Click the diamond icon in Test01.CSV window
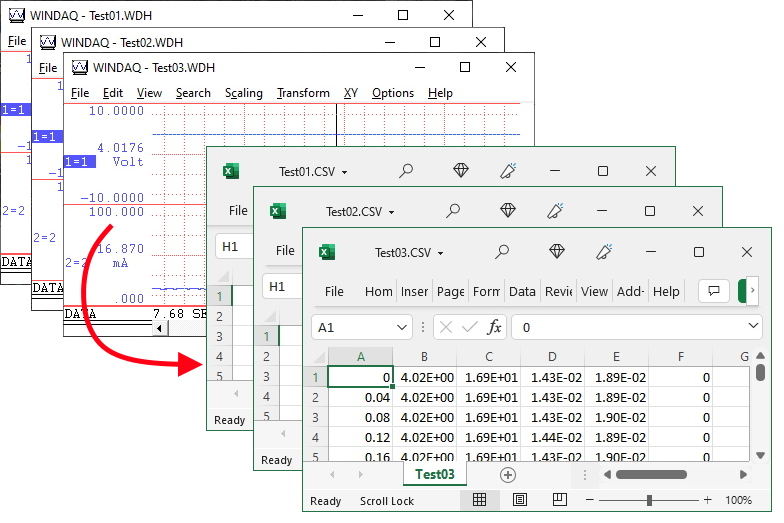784x523 pixels. coord(460,170)
